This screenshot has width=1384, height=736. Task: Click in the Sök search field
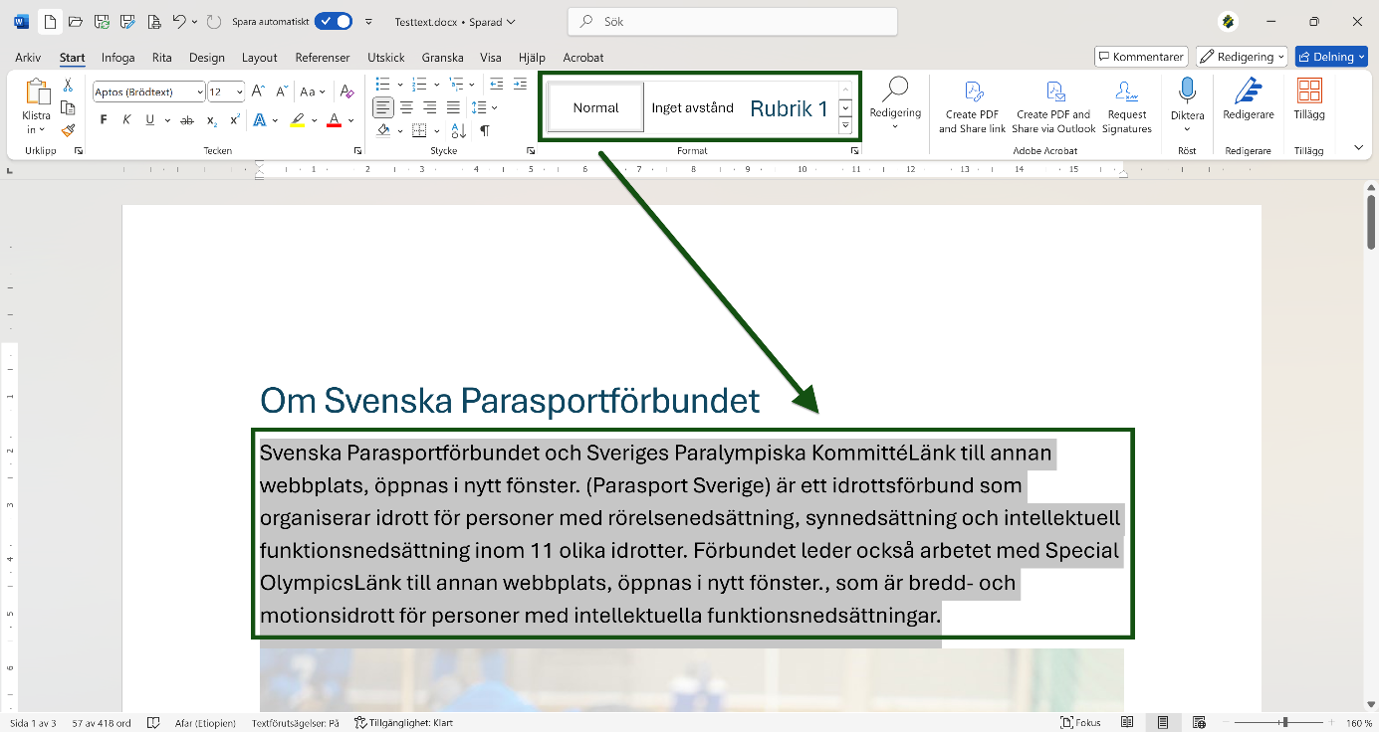click(732, 21)
